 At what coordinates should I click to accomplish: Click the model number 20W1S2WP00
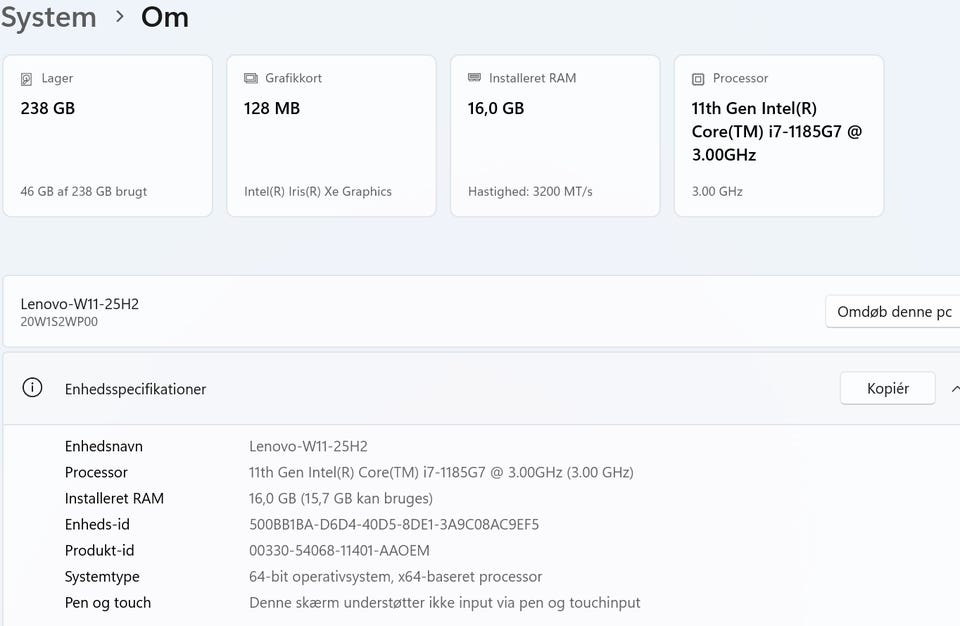click(59, 322)
